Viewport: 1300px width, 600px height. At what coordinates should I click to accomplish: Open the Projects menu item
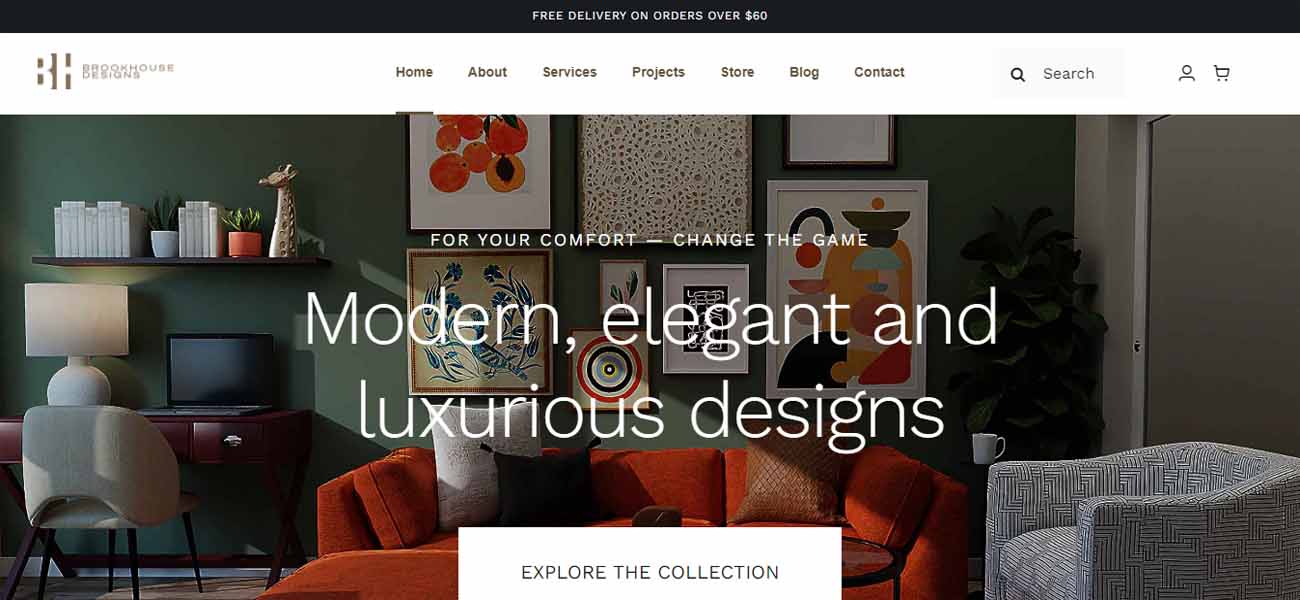658,72
